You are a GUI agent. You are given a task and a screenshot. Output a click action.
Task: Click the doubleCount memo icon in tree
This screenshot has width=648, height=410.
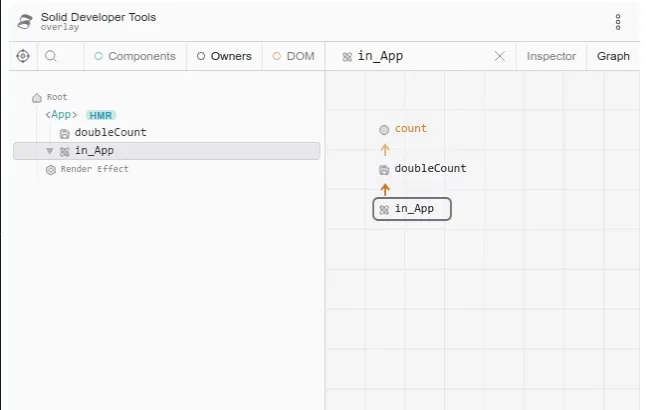tap(64, 133)
